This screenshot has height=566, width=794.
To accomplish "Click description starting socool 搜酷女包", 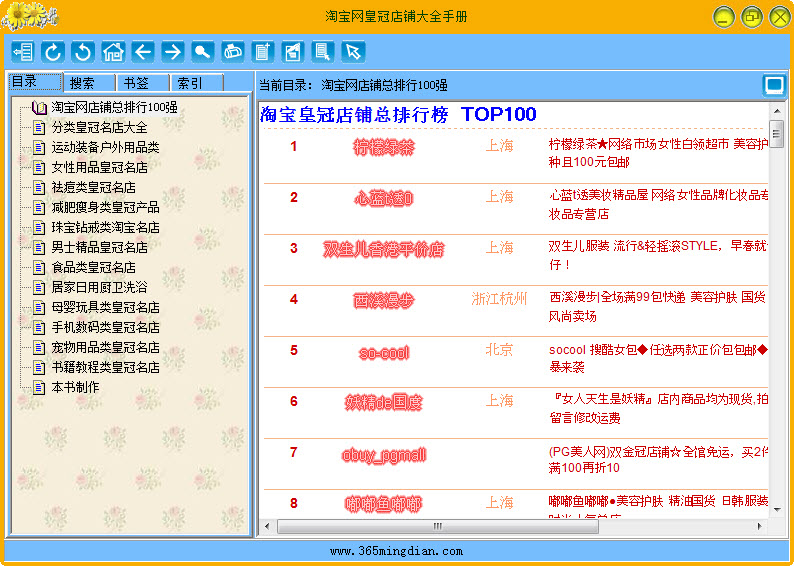I will click(x=658, y=358).
